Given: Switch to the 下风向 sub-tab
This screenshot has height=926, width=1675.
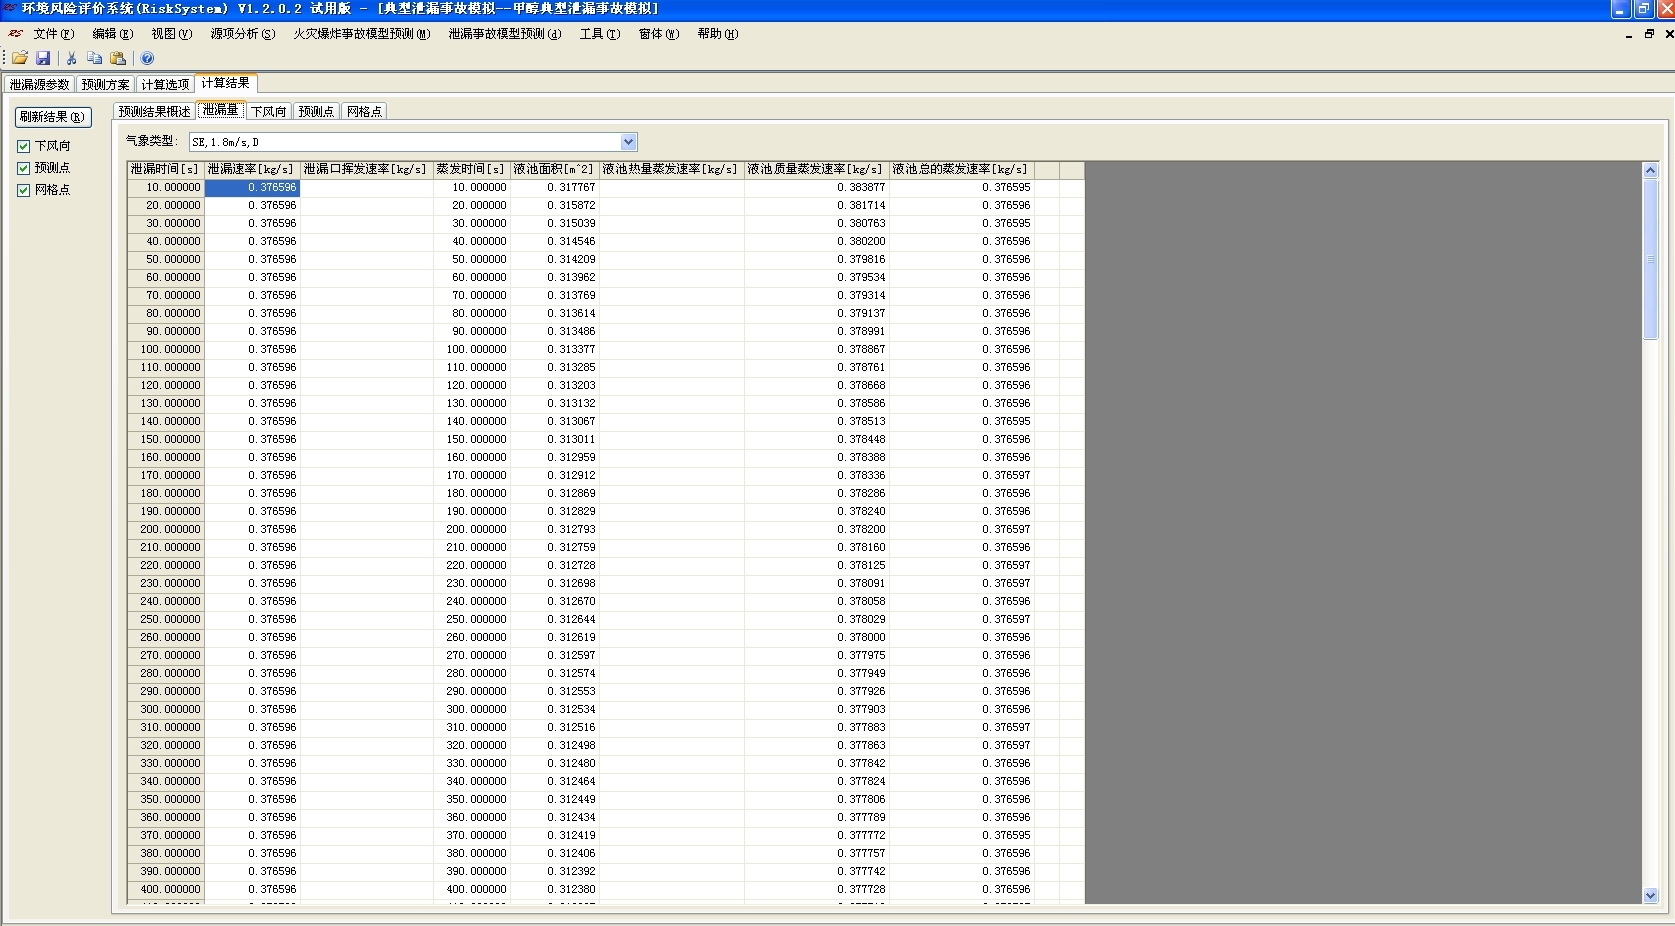Looking at the screenshot, I should (268, 111).
